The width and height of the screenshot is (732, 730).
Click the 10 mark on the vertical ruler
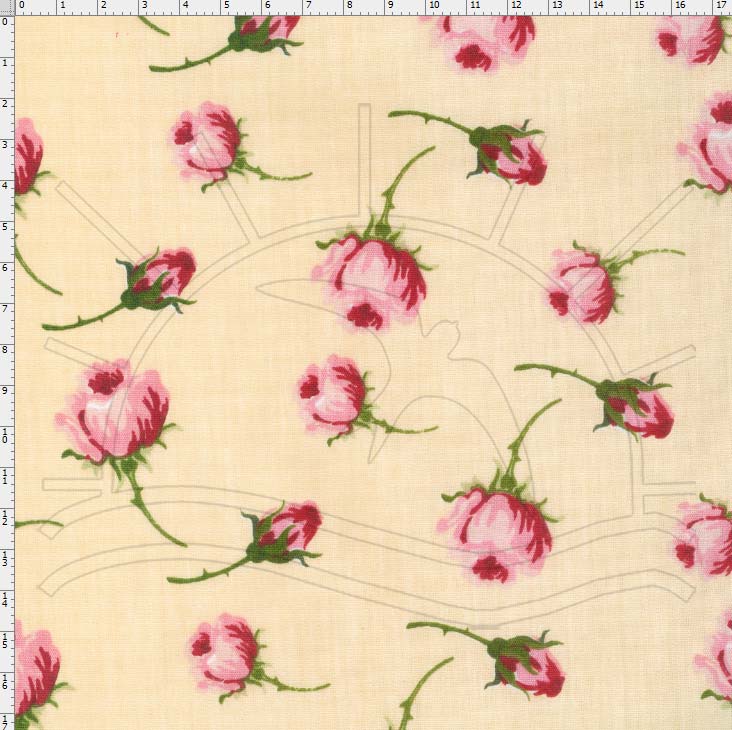click(x=5, y=436)
